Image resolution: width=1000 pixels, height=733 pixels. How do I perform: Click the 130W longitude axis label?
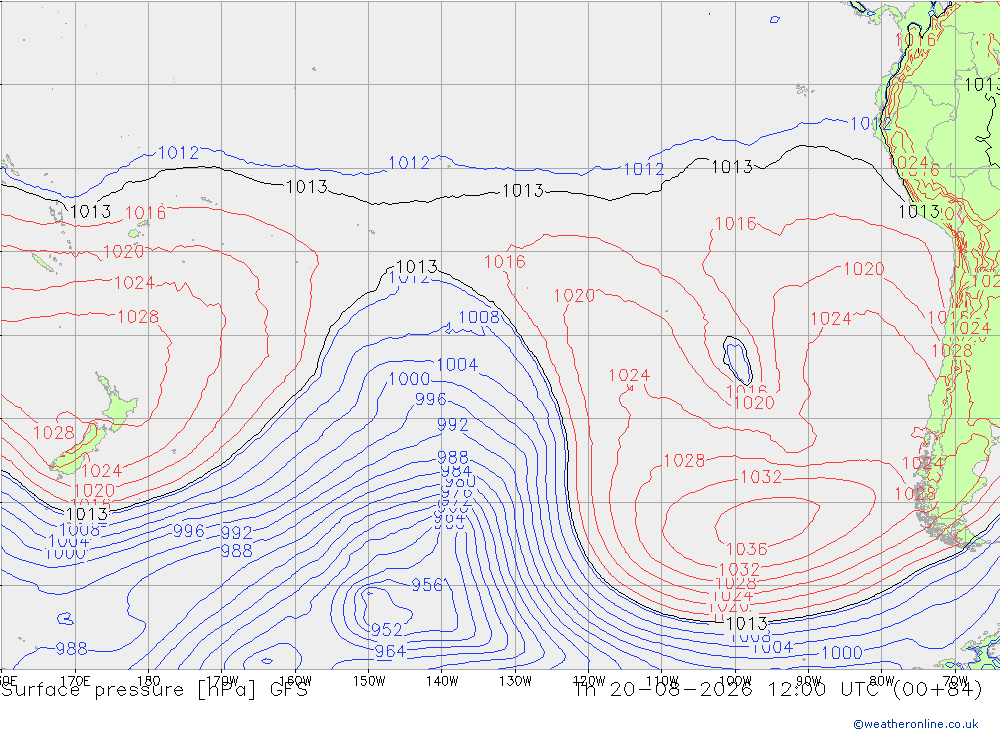pos(515,681)
